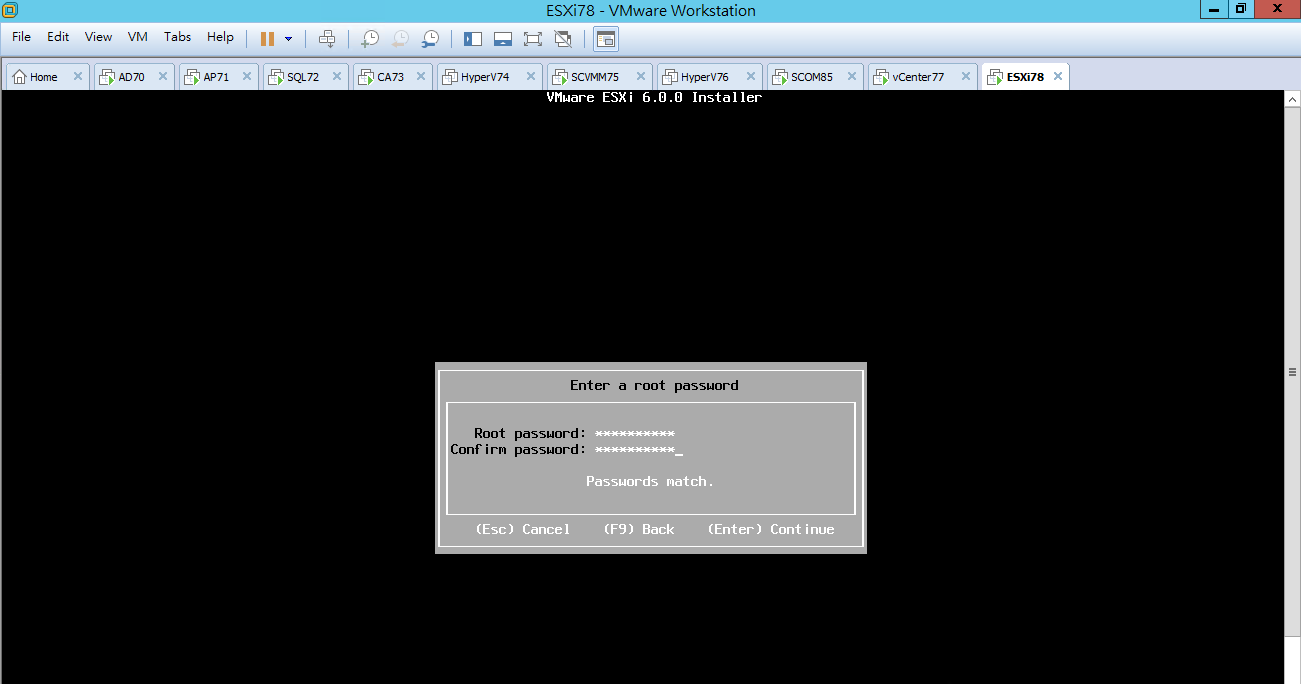Close the ESXi78 tab
The width and height of the screenshot is (1301, 684).
pos(1057,76)
